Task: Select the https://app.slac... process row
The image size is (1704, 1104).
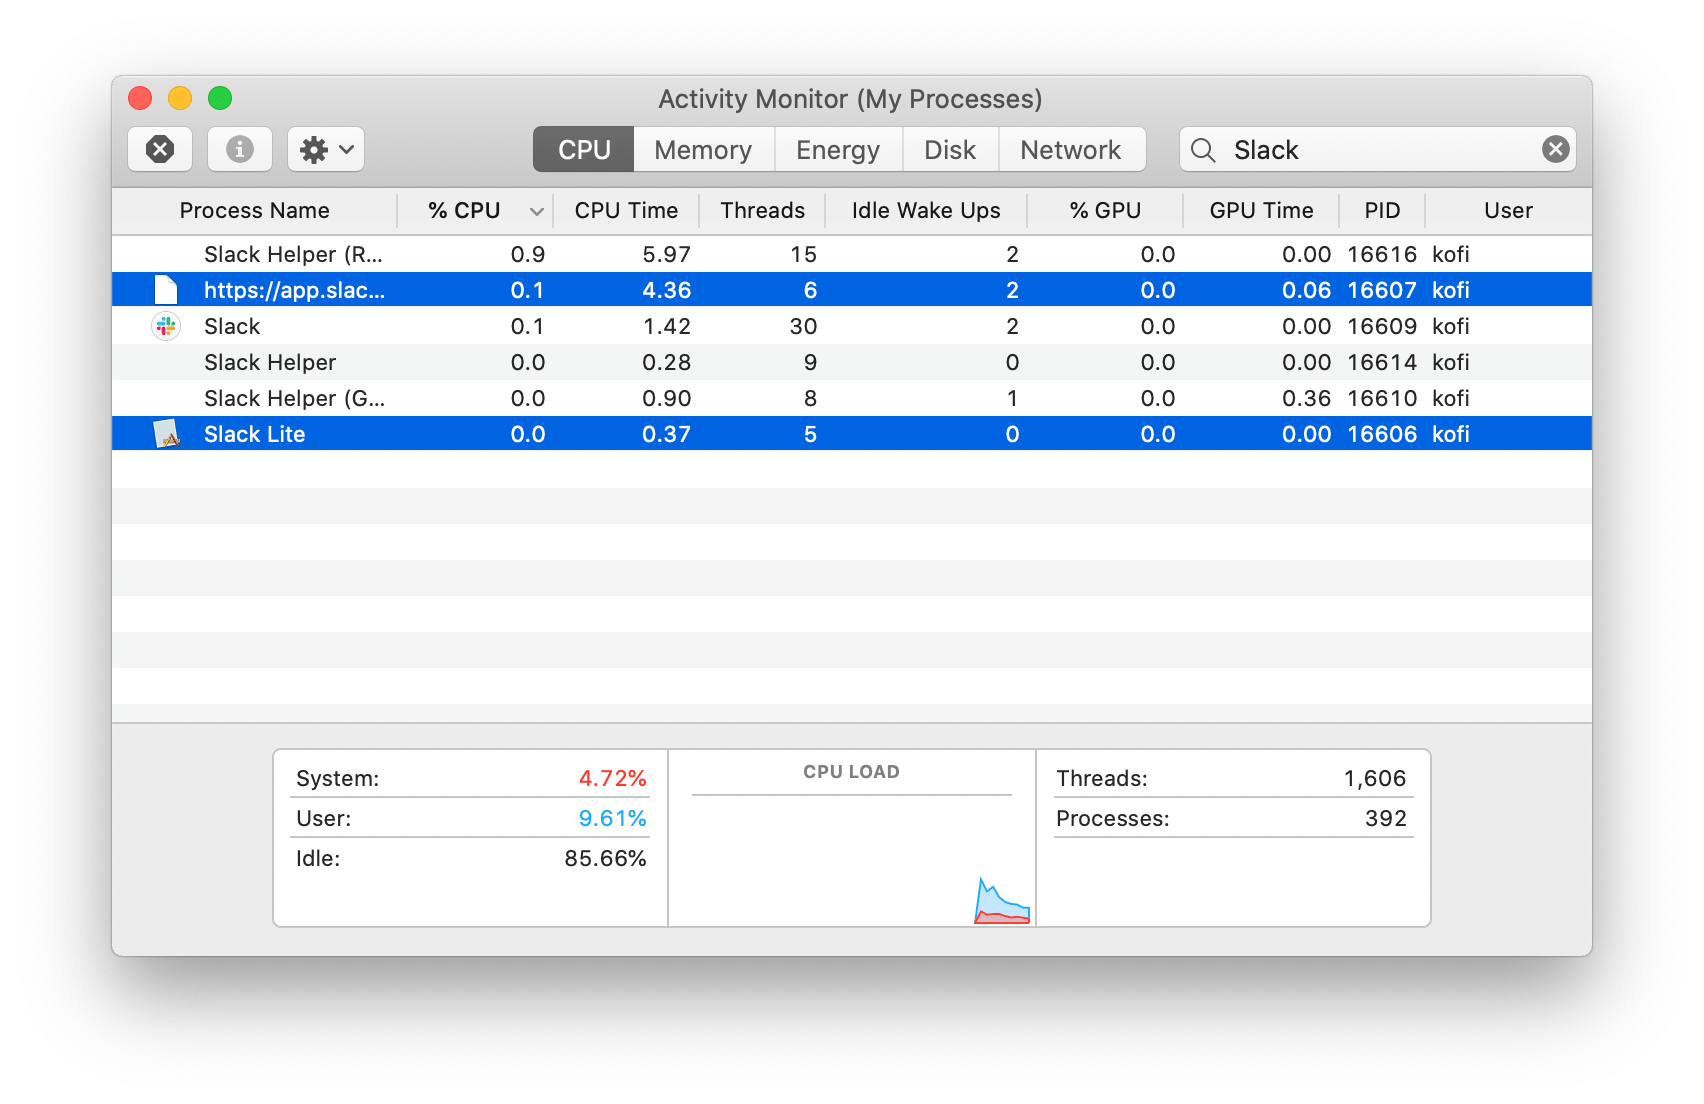Action: coord(852,290)
